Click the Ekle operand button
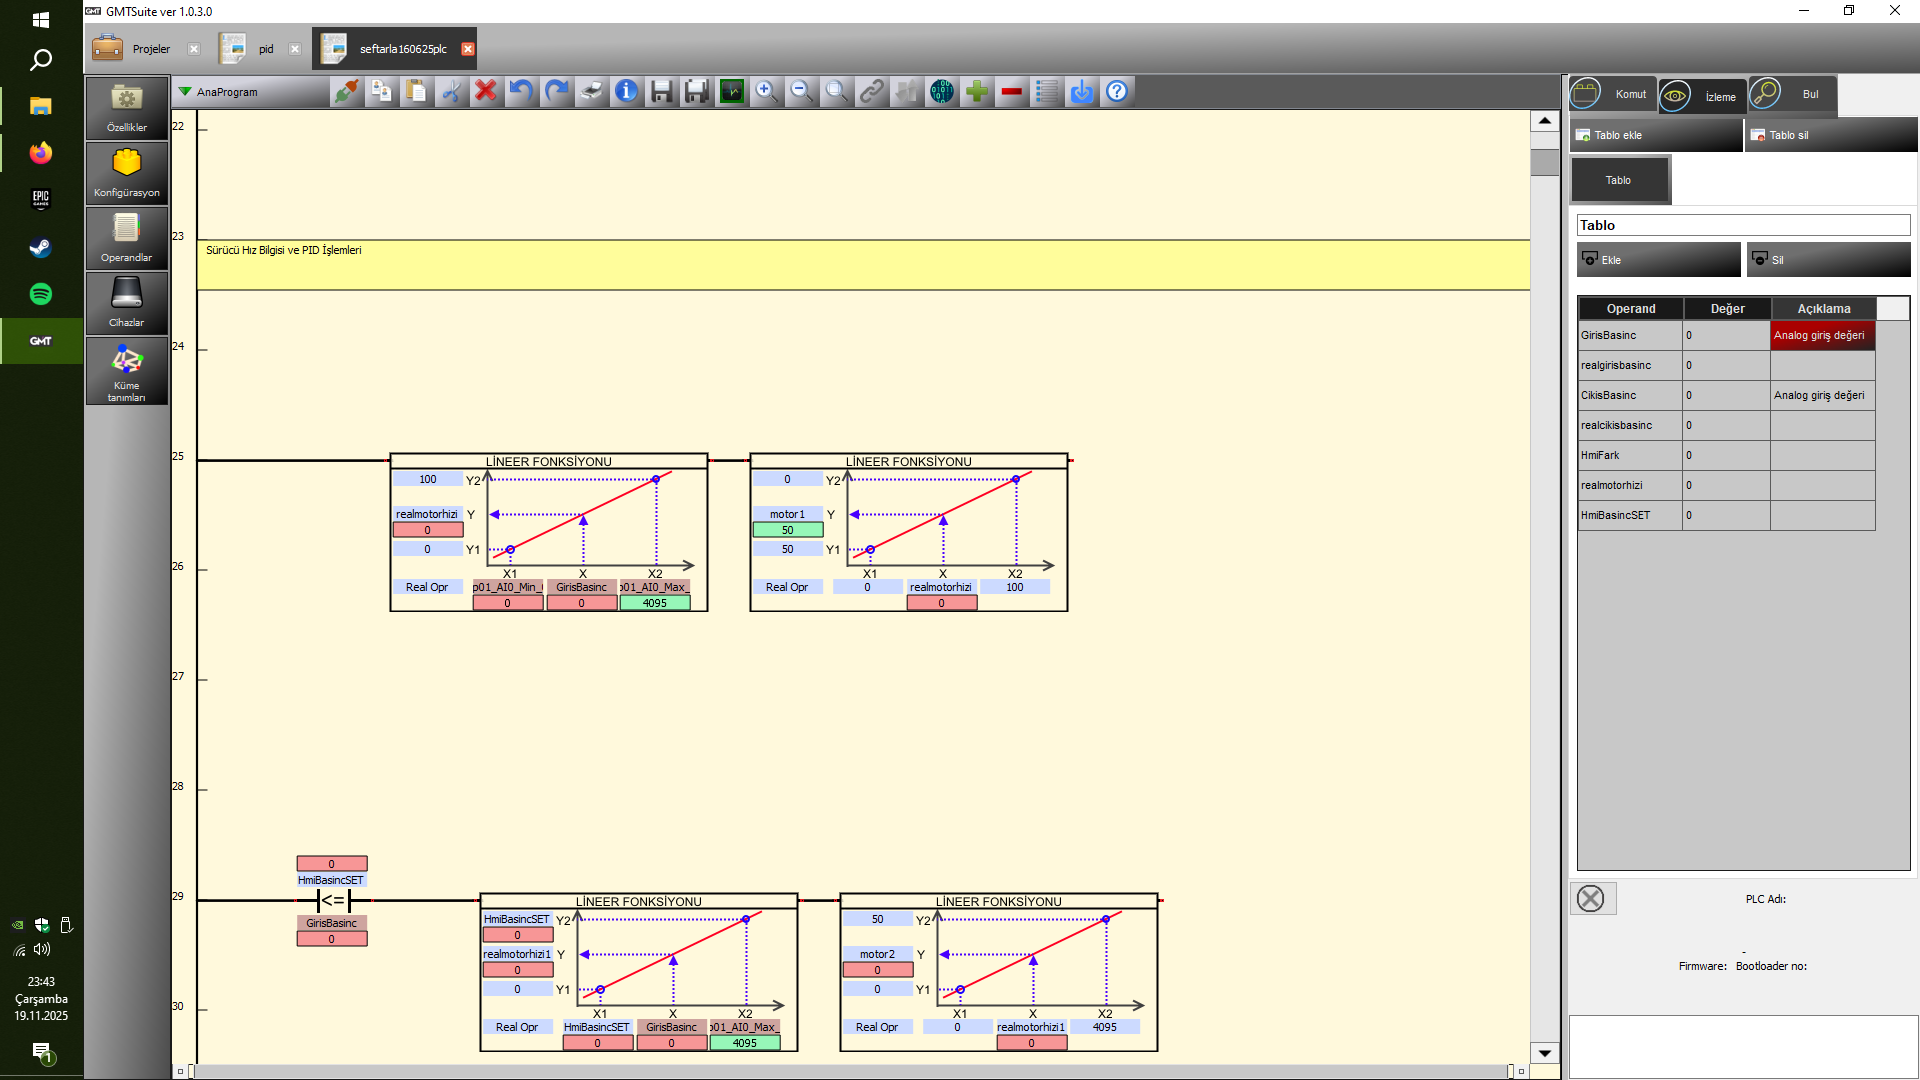This screenshot has width=1920, height=1080. (1658, 260)
